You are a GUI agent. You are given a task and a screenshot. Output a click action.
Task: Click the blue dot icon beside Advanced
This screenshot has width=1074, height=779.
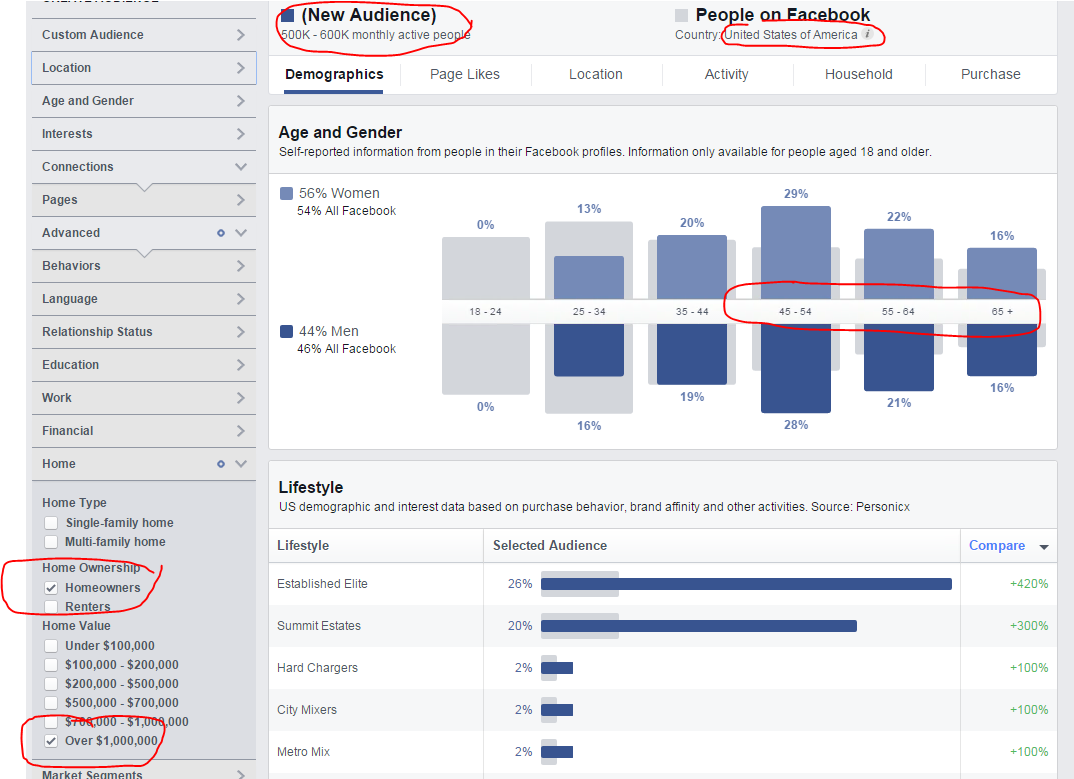click(221, 233)
